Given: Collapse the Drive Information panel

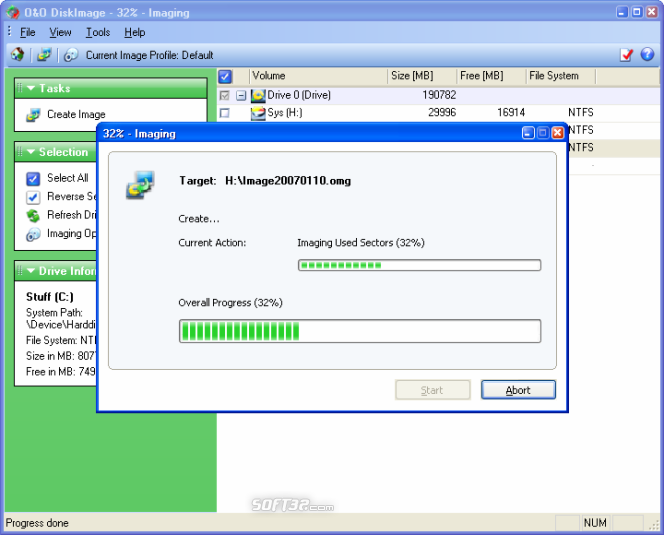Looking at the screenshot, I should pos(31,271).
